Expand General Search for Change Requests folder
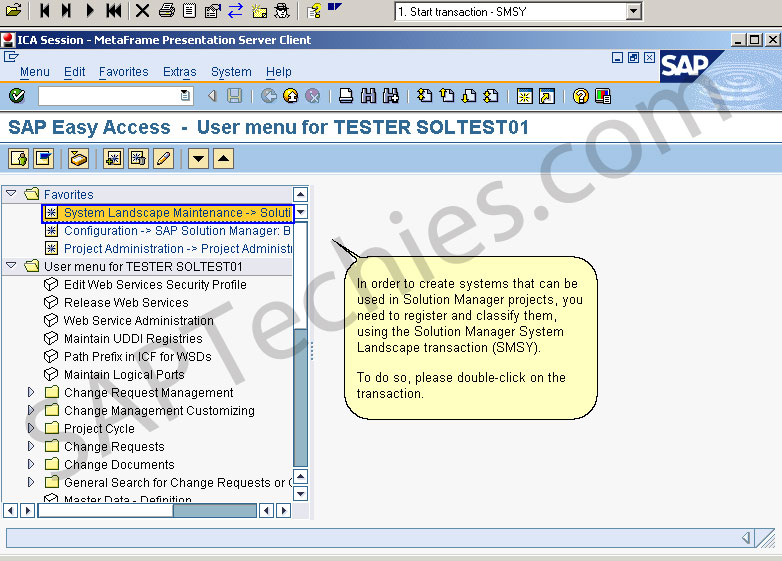Viewport: 782px width, 561px height. coord(31,482)
